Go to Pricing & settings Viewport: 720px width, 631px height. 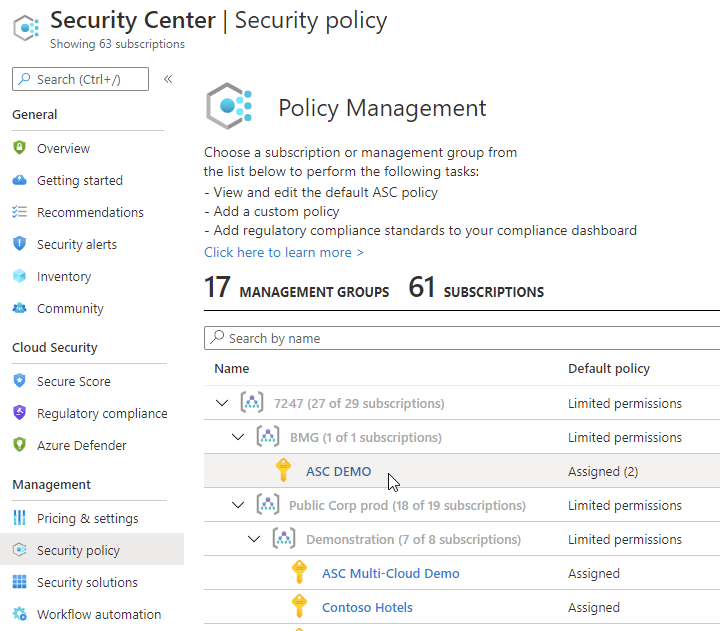(x=88, y=518)
